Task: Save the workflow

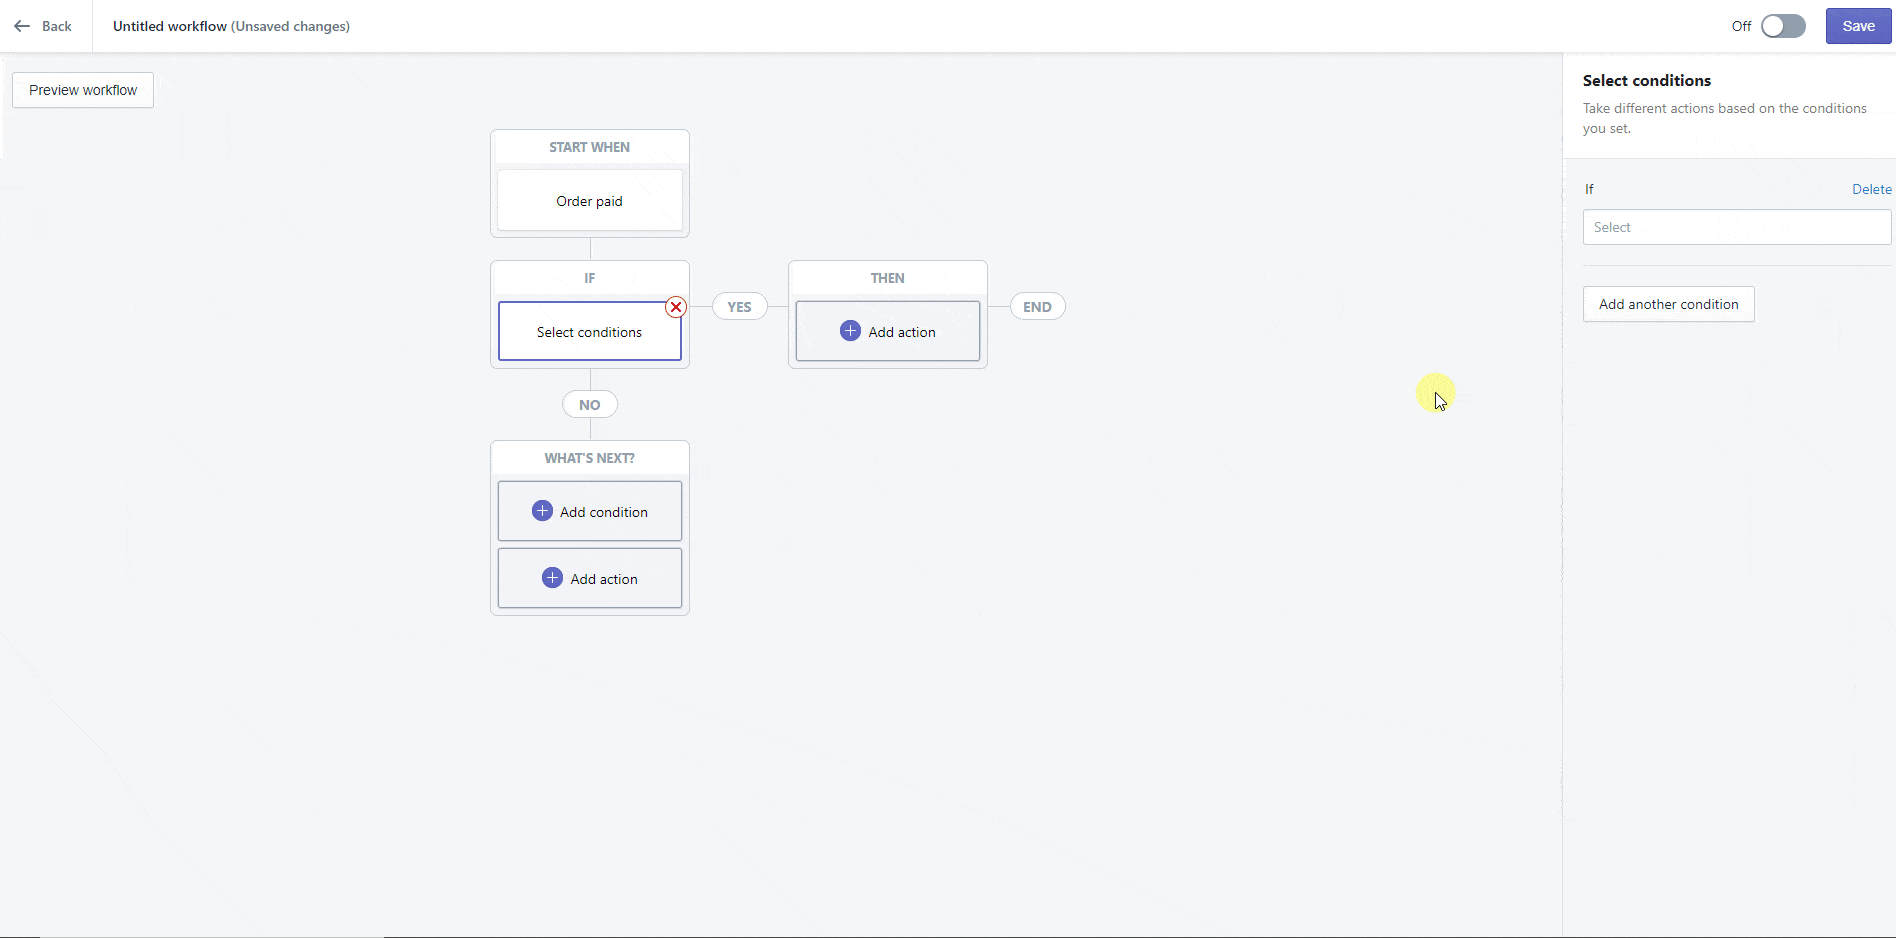Action: pos(1857,26)
